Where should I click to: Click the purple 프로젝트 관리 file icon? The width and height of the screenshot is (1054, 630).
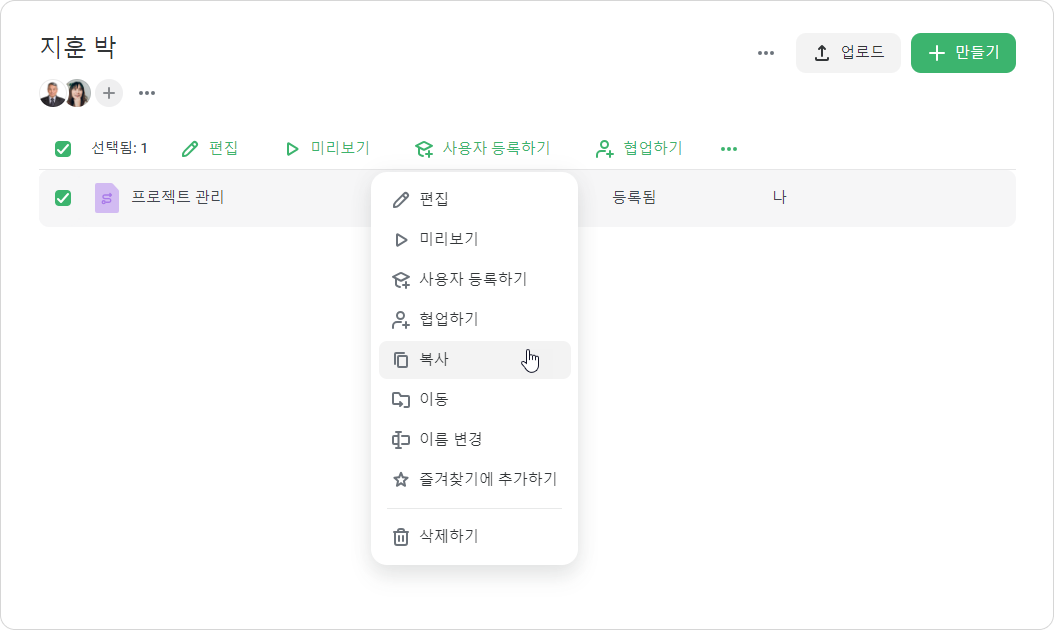point(107,198)
